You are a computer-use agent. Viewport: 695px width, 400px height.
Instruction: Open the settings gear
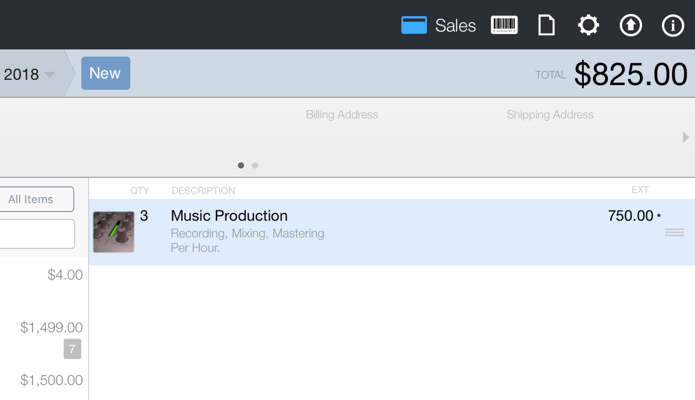click(x=588, y=25)
